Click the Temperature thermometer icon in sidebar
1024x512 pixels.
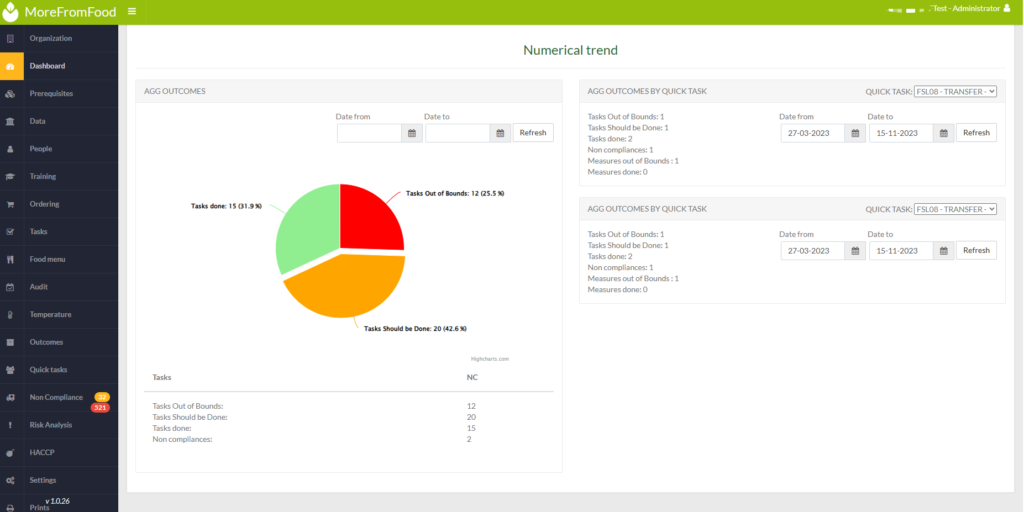[x=10, y=314]
